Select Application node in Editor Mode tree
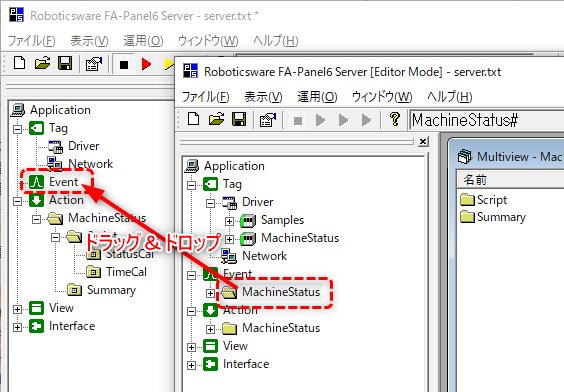This screenshot has height=392, width=564. point(234,166)
